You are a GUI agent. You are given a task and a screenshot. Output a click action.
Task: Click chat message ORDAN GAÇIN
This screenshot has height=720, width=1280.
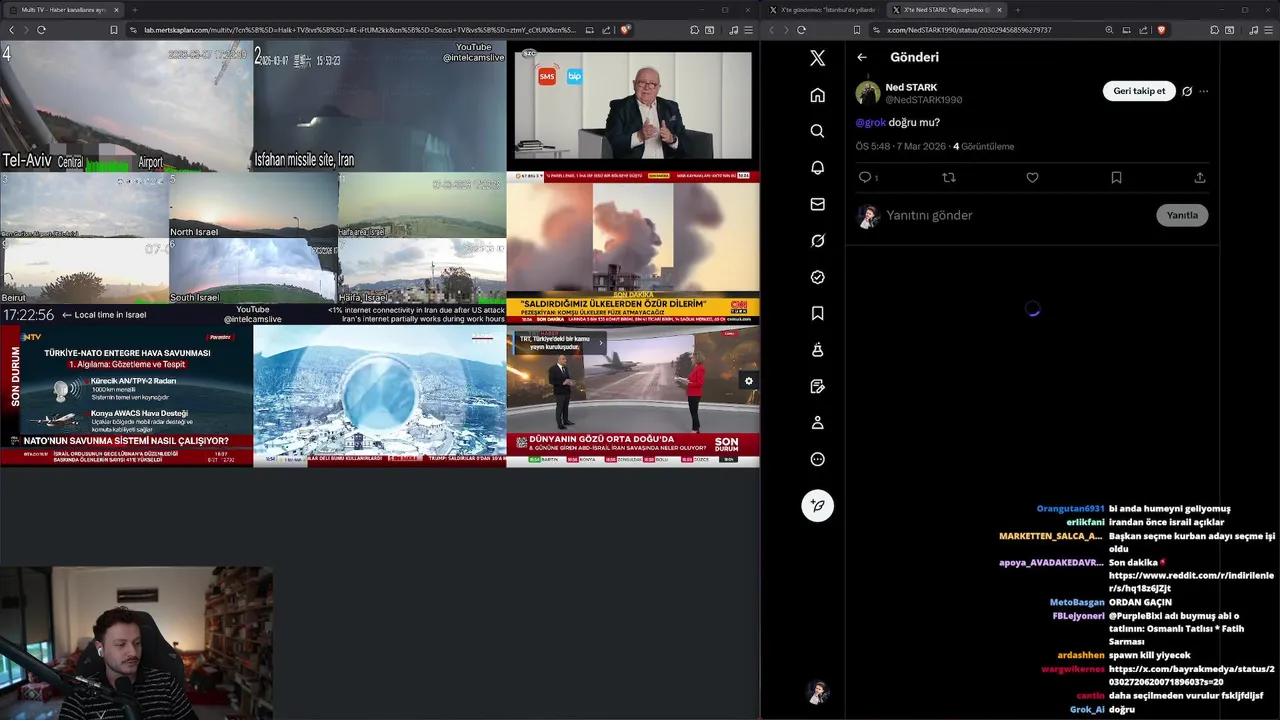tap(1140, 602)
